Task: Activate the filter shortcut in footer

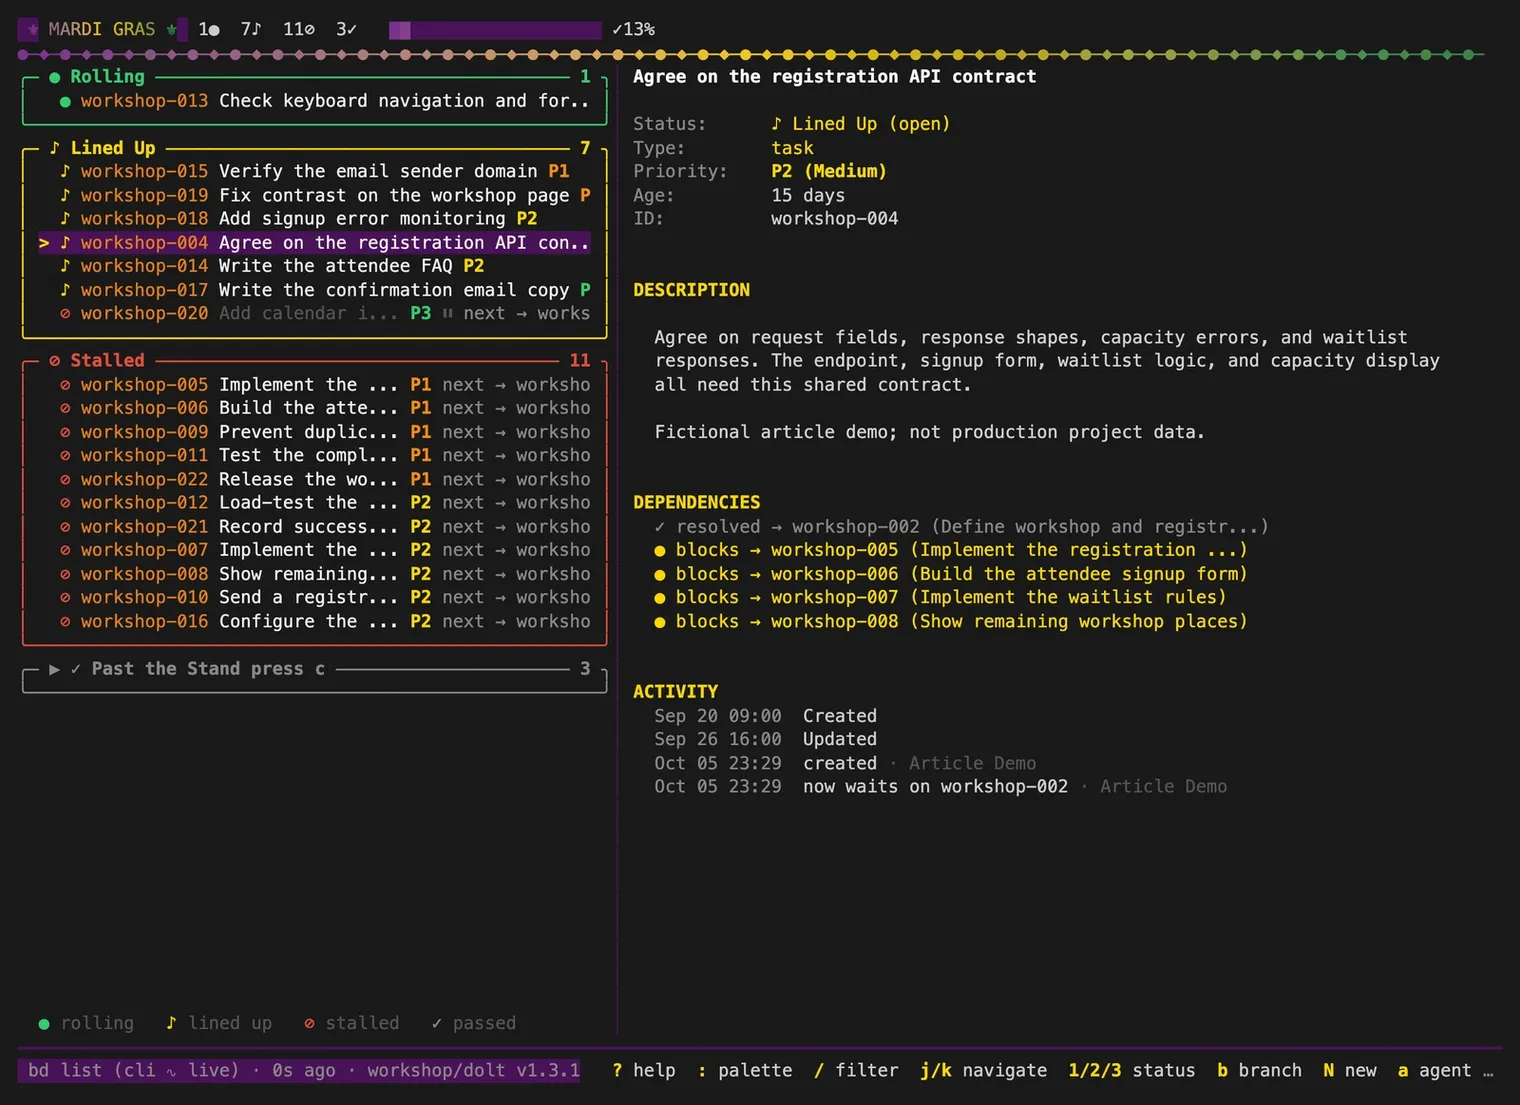Action: (856, 1071)
